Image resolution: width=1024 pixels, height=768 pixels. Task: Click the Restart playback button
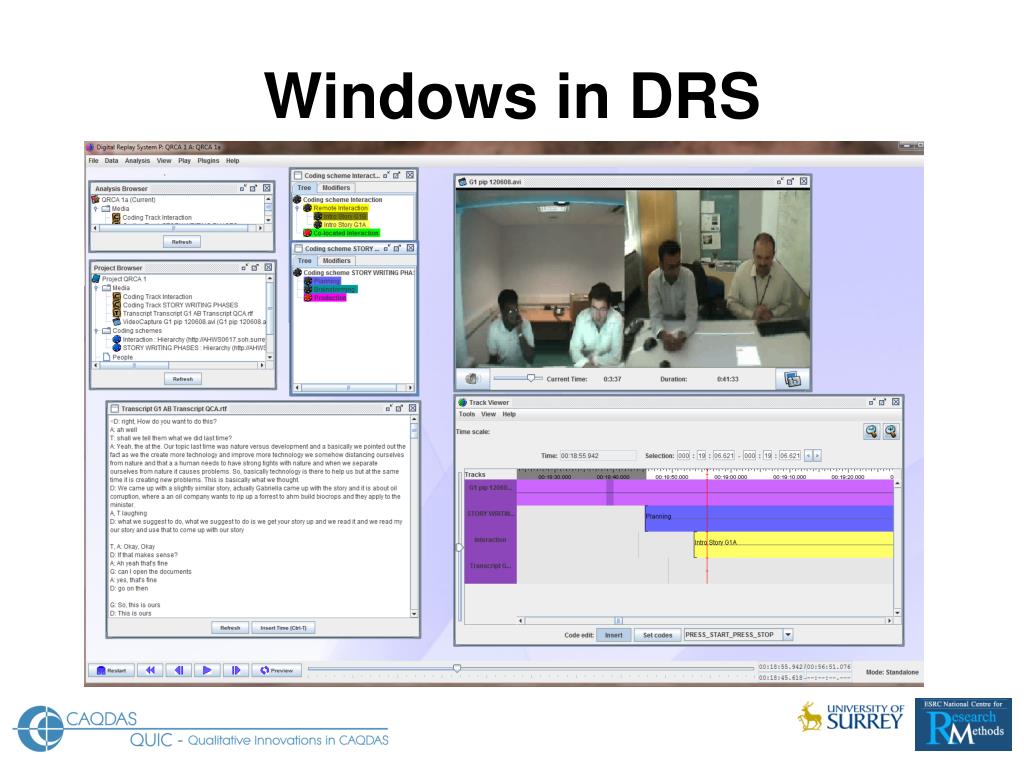pyautogui.click(x=111, y=670)
